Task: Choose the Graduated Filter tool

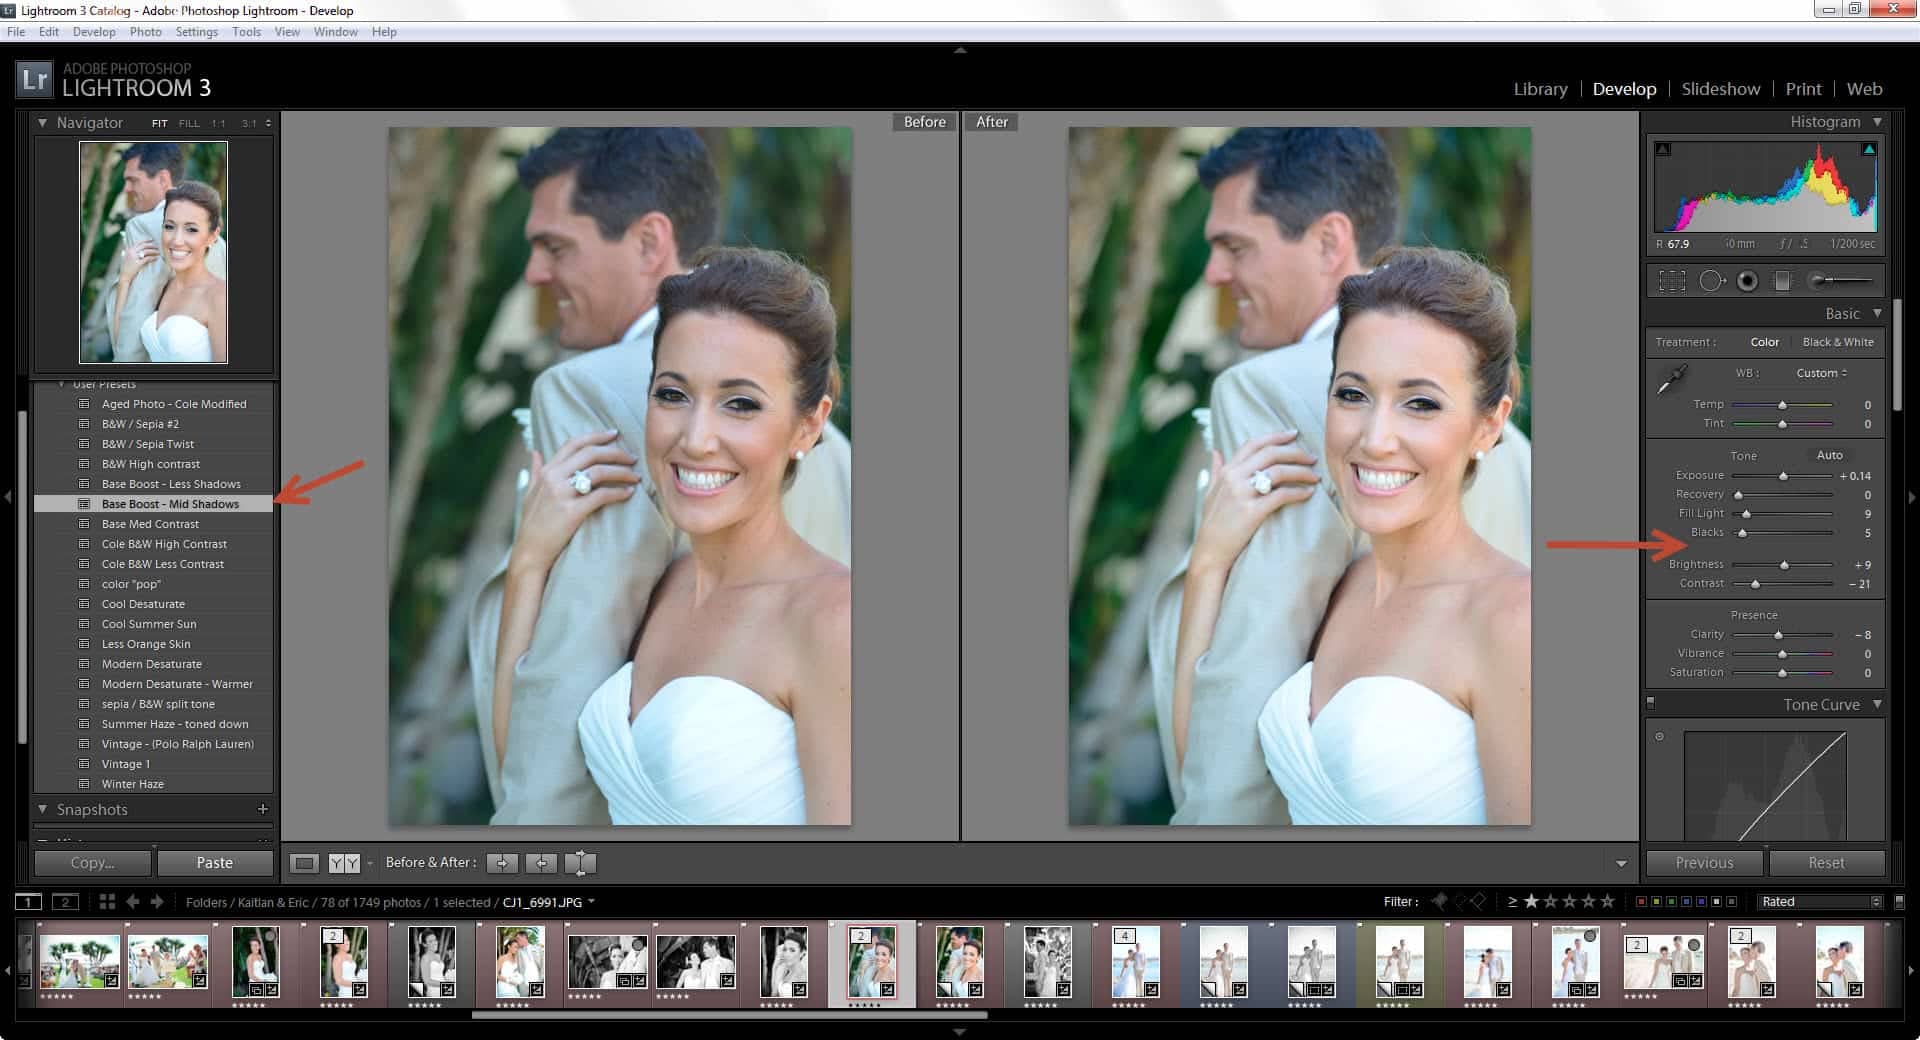Action: tap(1782, 281)
